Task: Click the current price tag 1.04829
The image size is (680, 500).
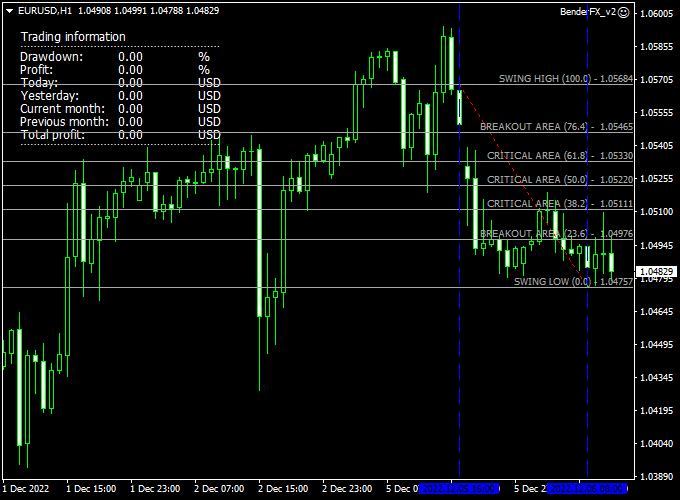Action: [656, 272]
